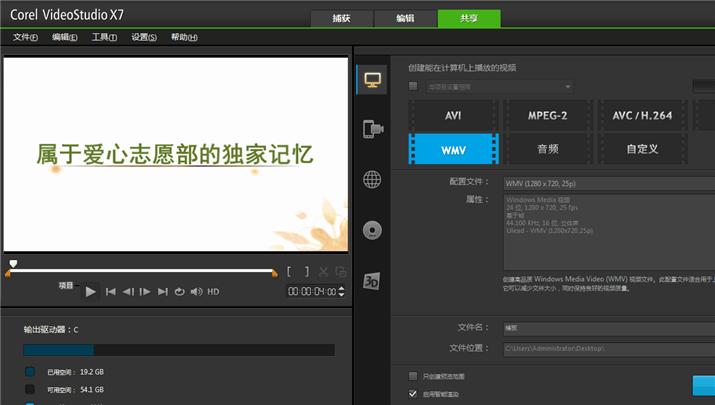This screenshot has width=715, height=405.
Task: Click the output drive space usage bar
Action: (179, 350)
